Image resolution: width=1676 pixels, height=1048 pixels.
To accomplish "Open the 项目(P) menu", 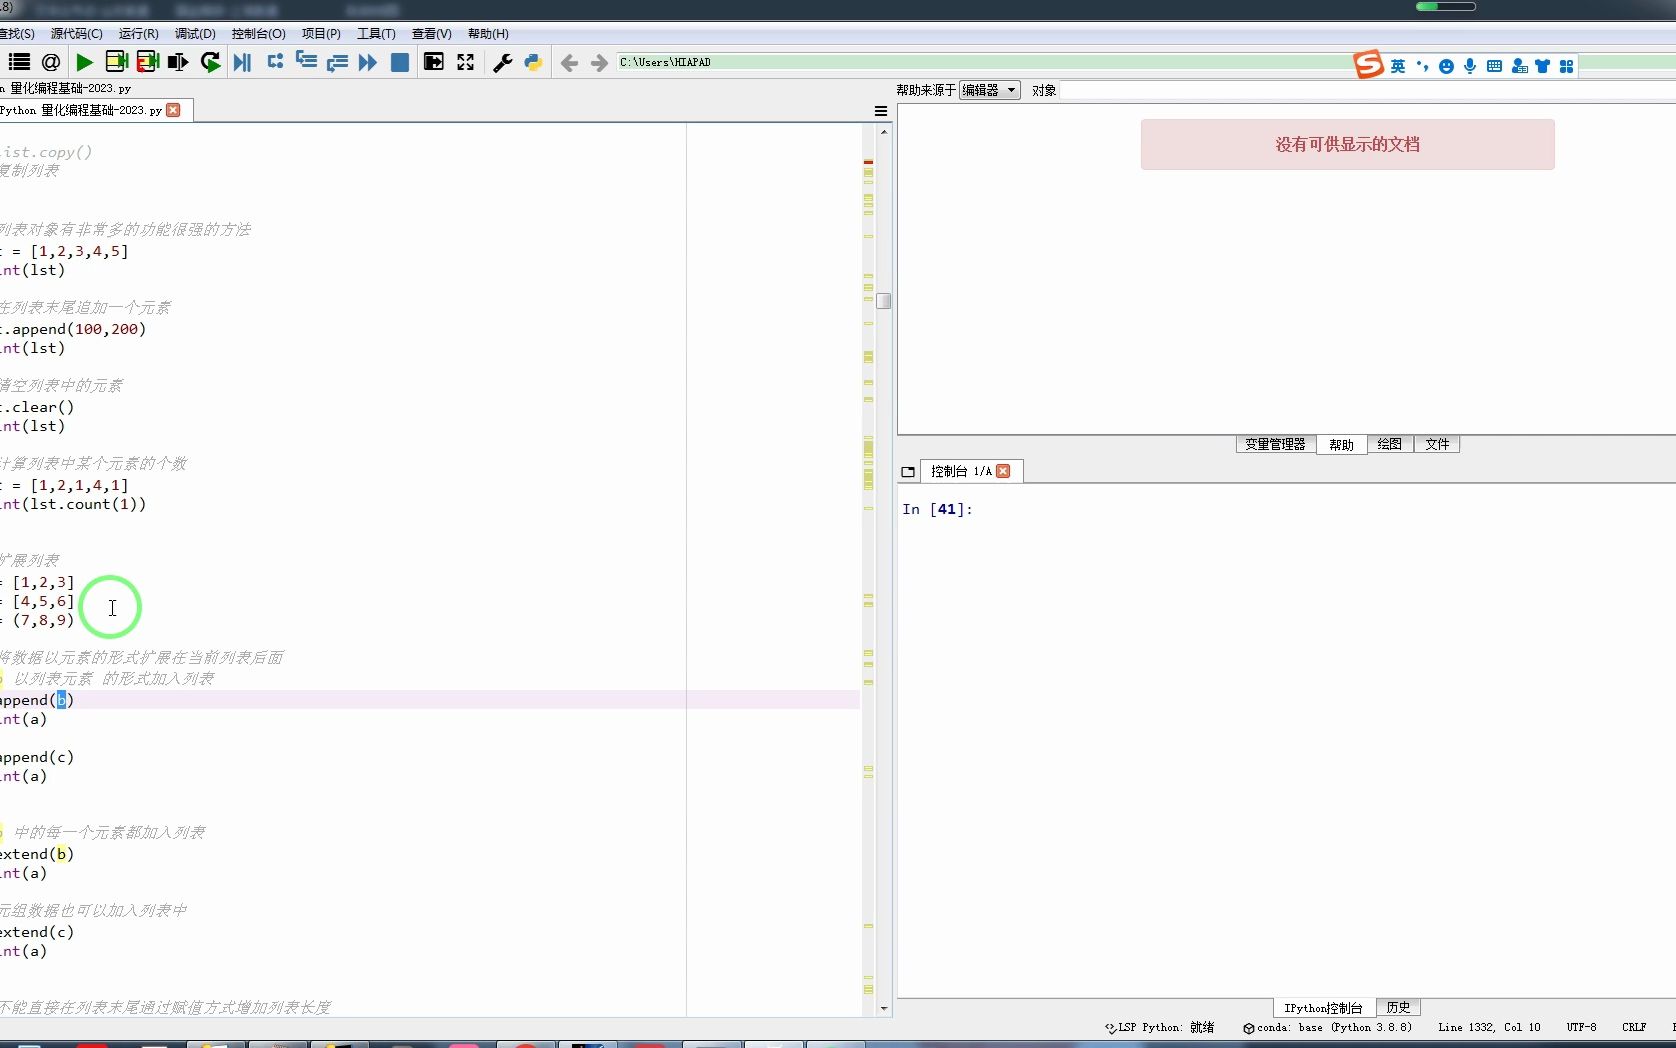I will tap(321, 34).
